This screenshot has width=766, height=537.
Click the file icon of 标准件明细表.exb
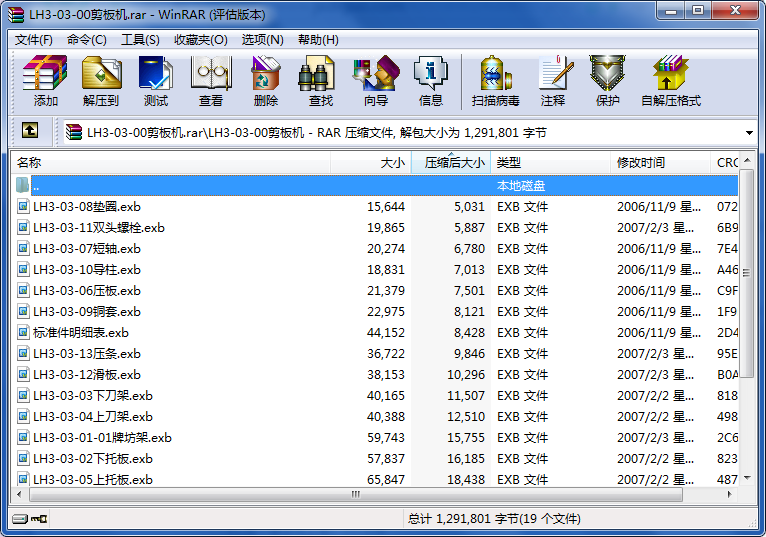(x=23, y=332)
